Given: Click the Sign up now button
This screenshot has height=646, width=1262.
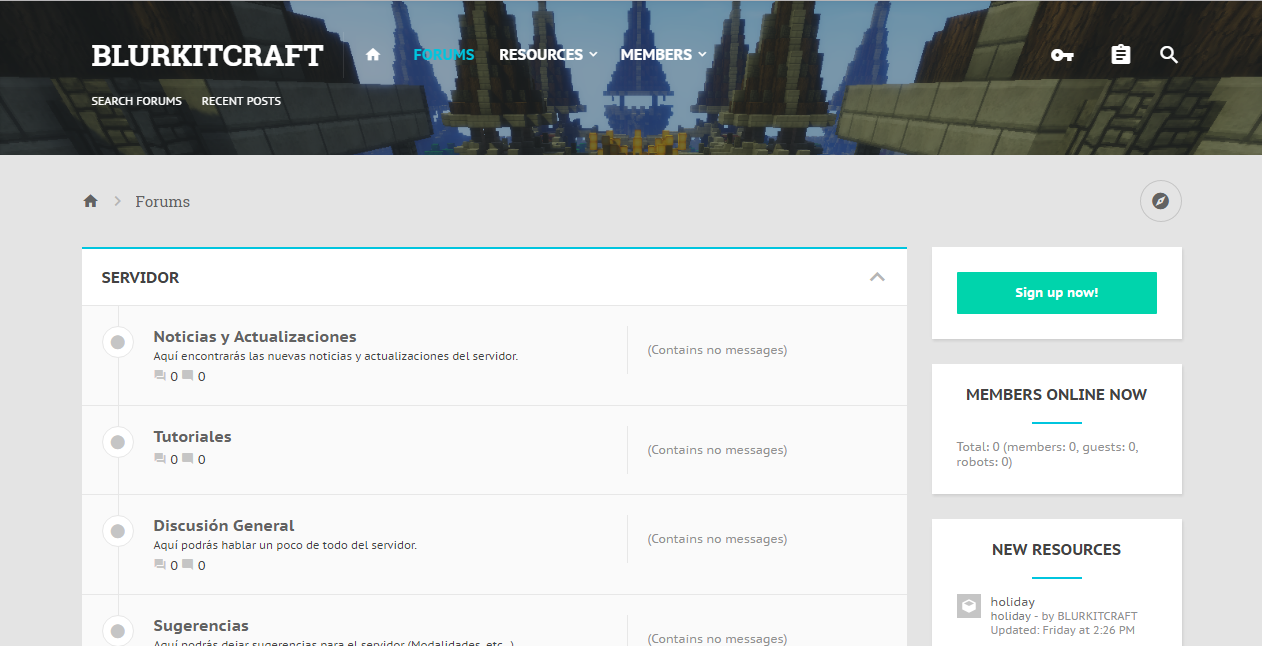Looking at the screenshot, I should (x=1056, y=293).
